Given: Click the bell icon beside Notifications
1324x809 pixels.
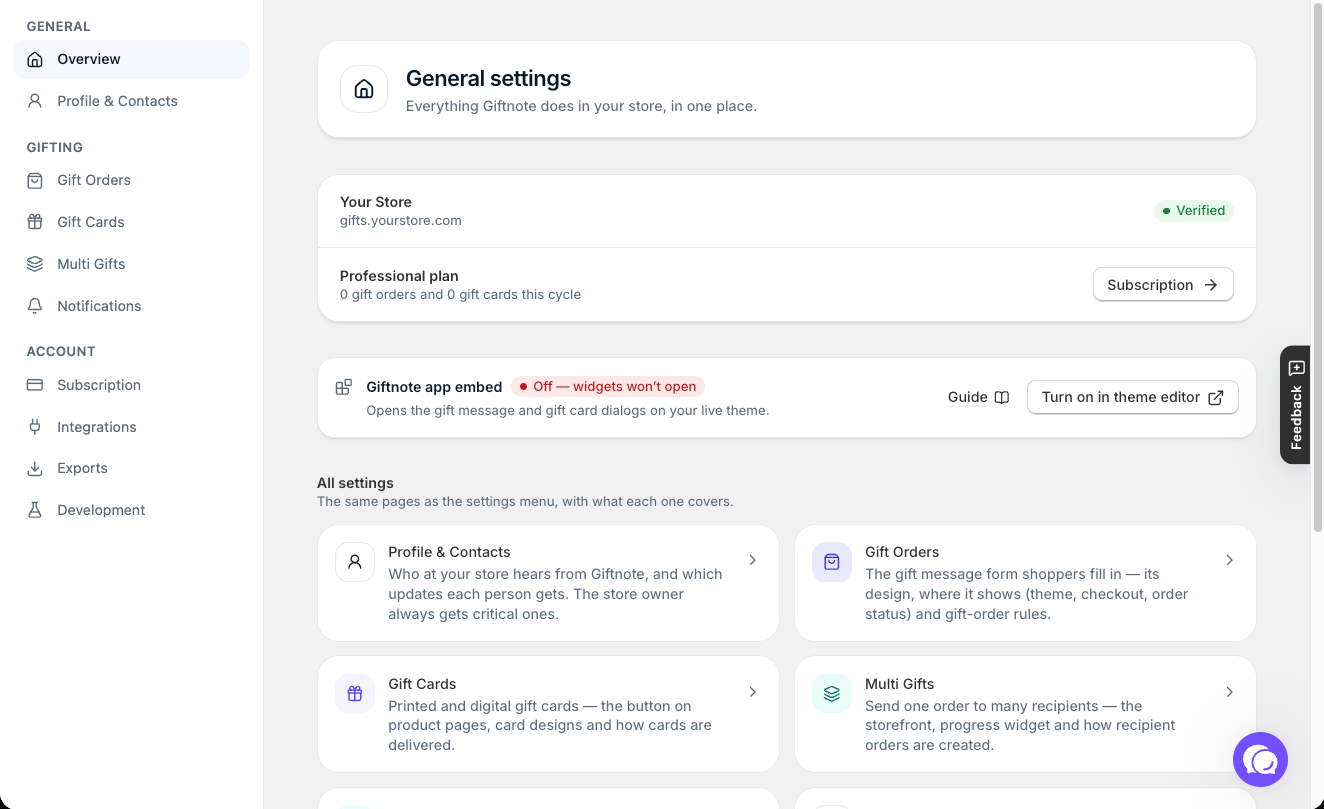Looking at the screenshot, I should click(x=35, y=306).
